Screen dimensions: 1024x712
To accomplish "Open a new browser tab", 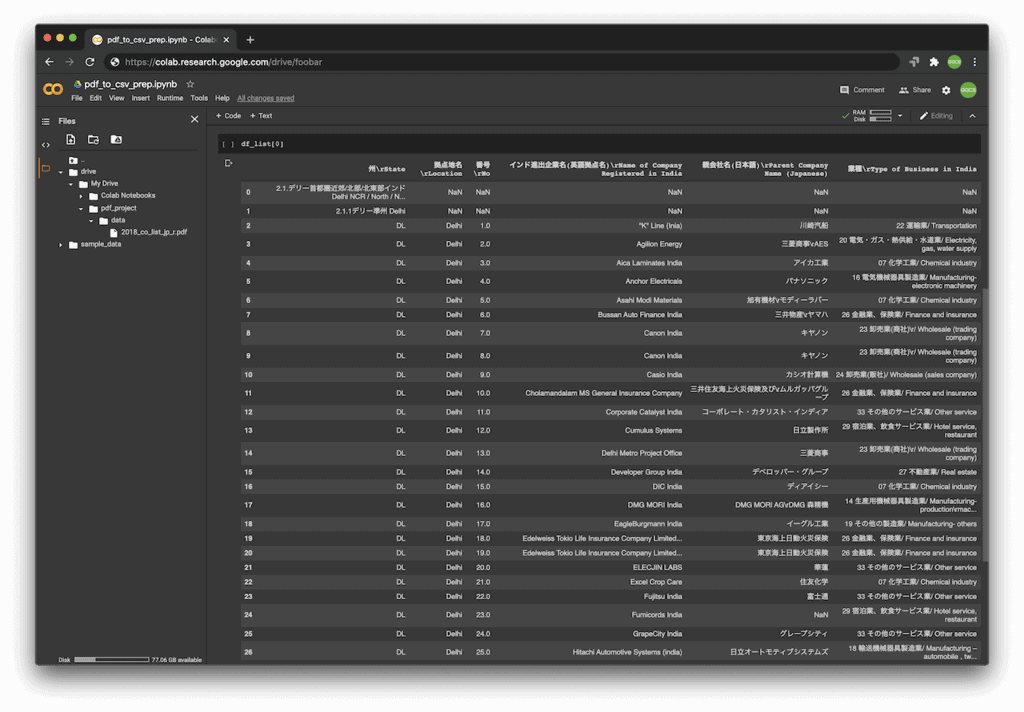I will coord(250,40).
